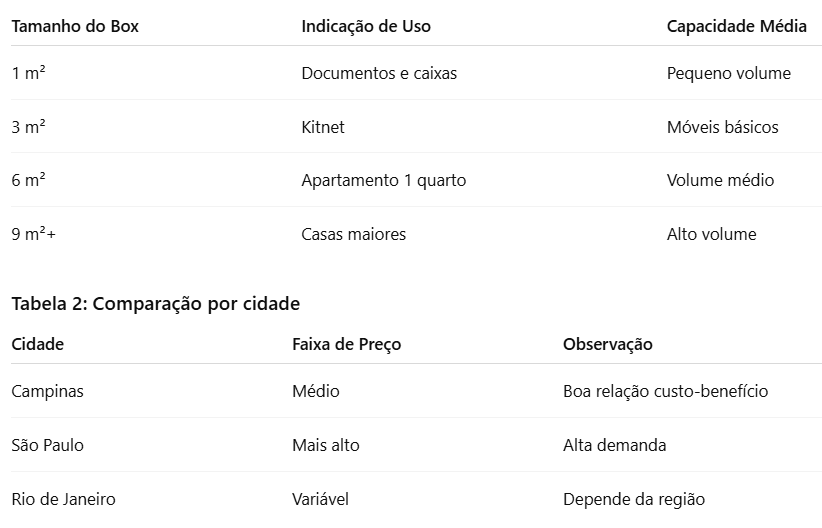The image size is (822, 528).
Task: Select the "Móveis básicos" cell
Action: pos(722,127)
